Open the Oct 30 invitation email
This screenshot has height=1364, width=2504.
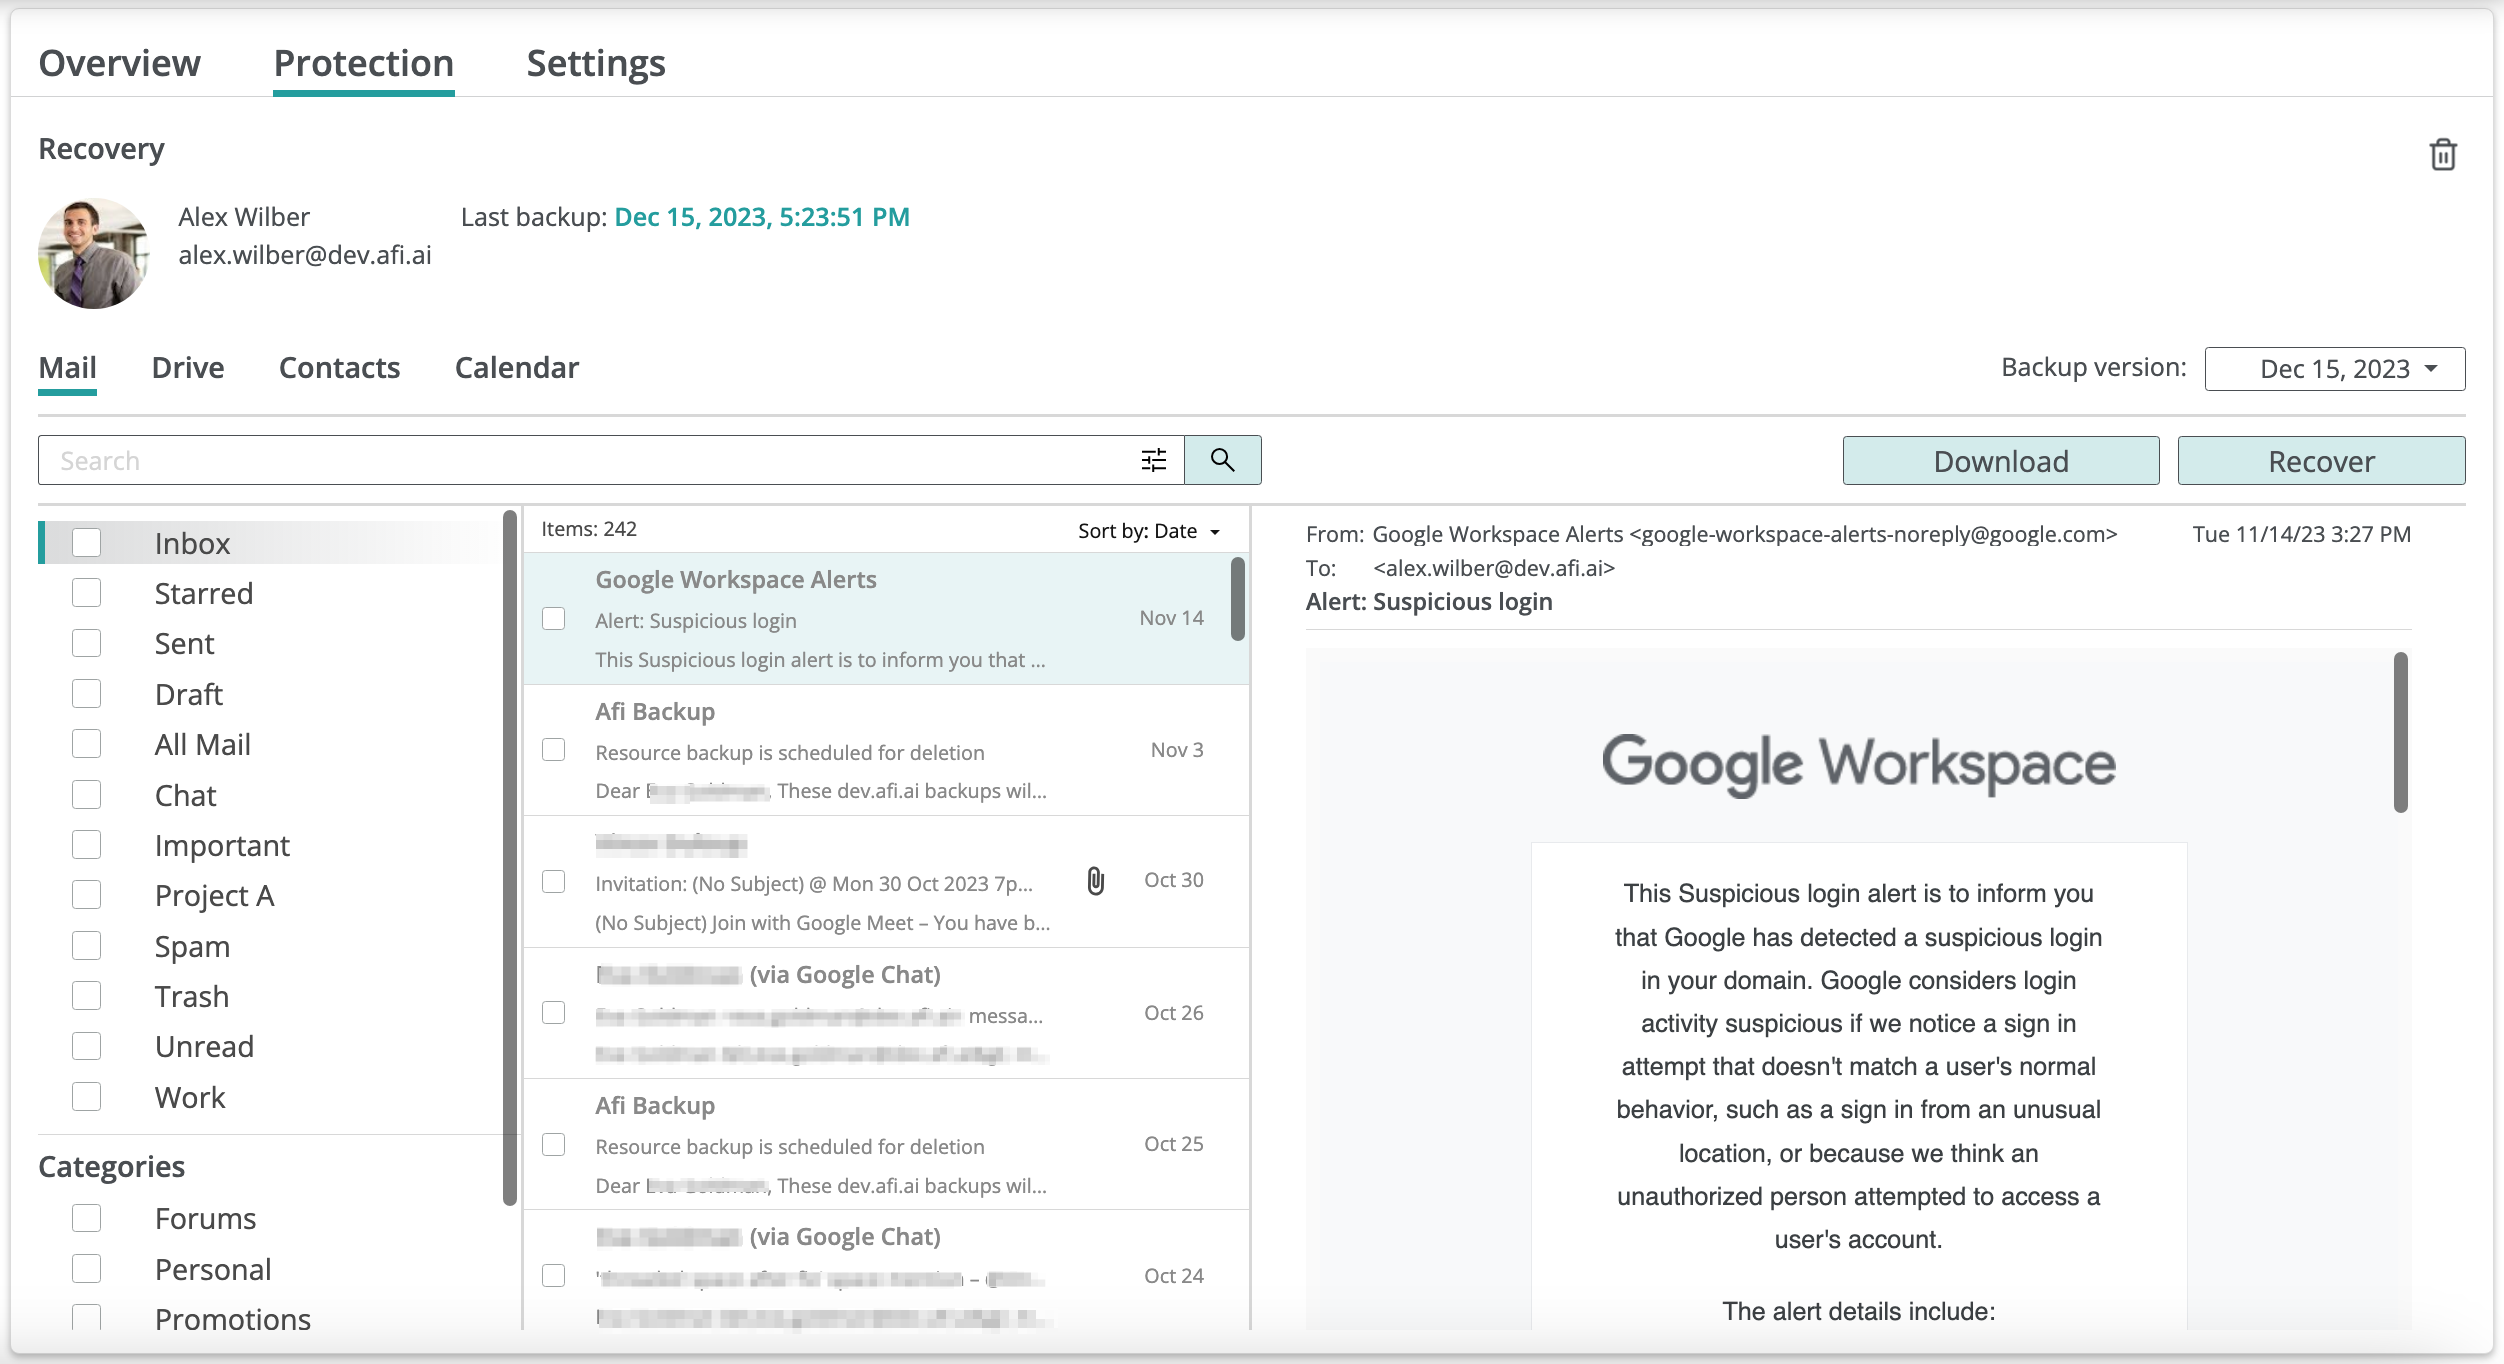(x=886, y=881)
